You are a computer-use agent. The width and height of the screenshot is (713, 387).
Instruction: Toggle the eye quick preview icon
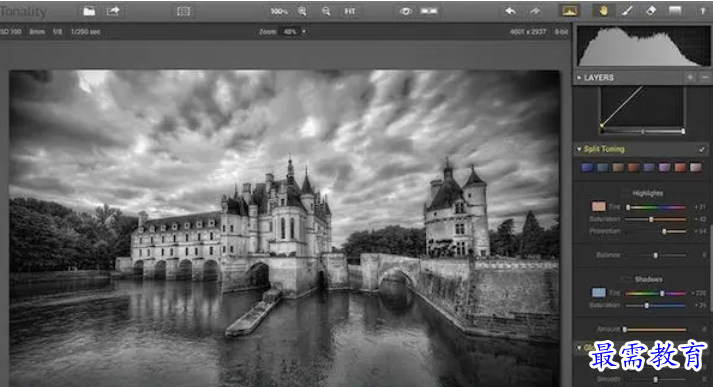(406, 11)
